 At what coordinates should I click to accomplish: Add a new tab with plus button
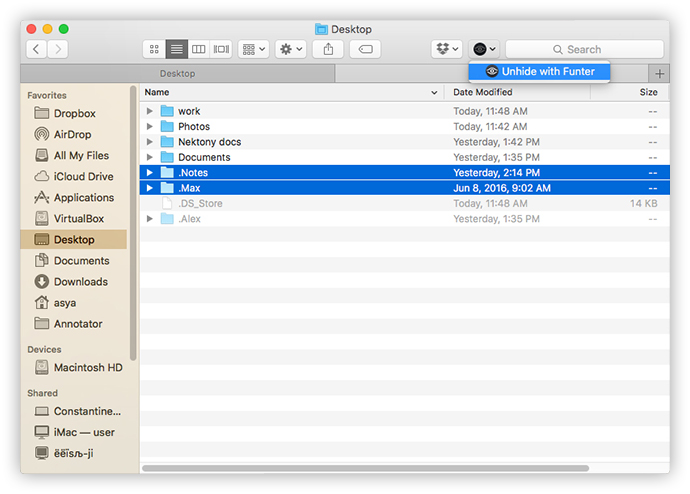[659, 74]
